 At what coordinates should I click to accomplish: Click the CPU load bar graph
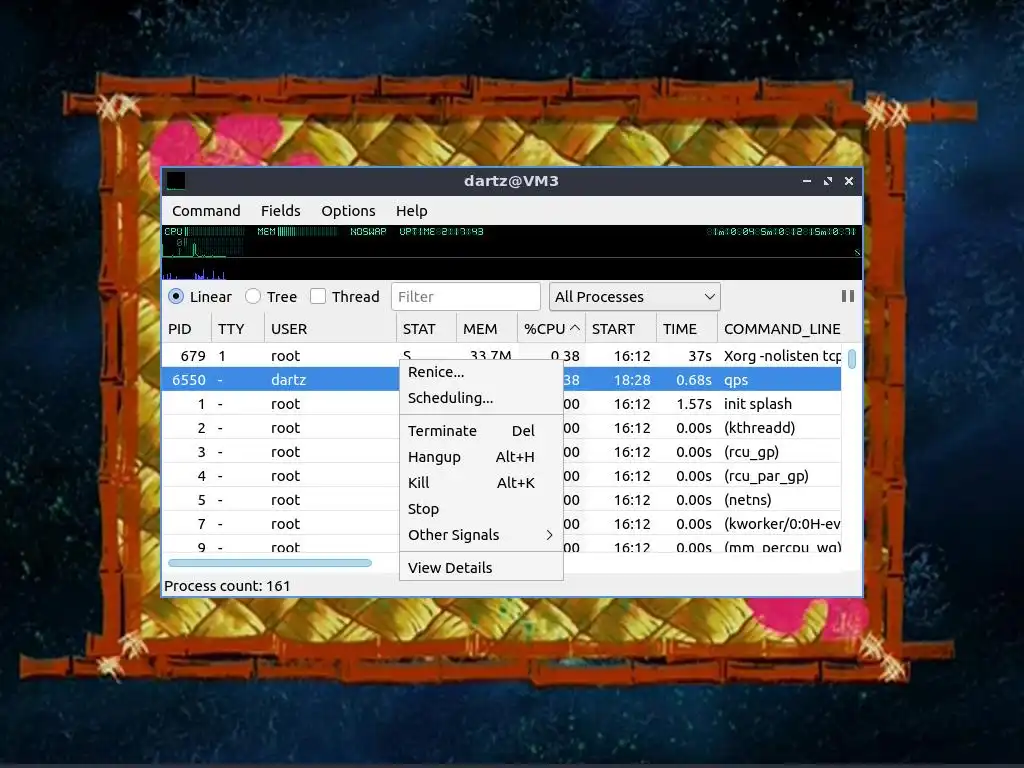click(x=204, y=231)
